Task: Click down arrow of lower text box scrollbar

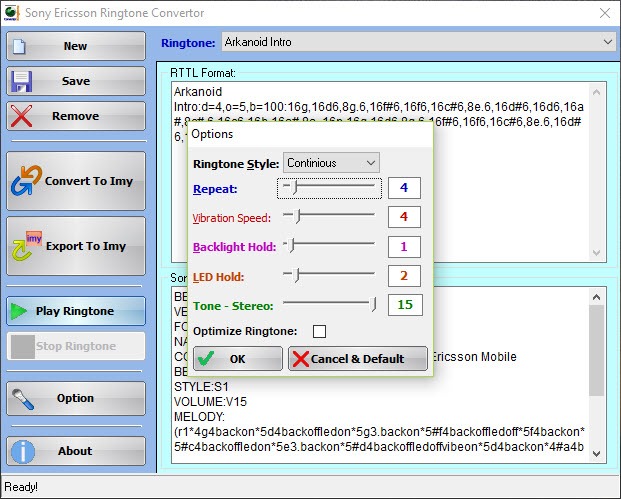Action: [x=596, y=454]
